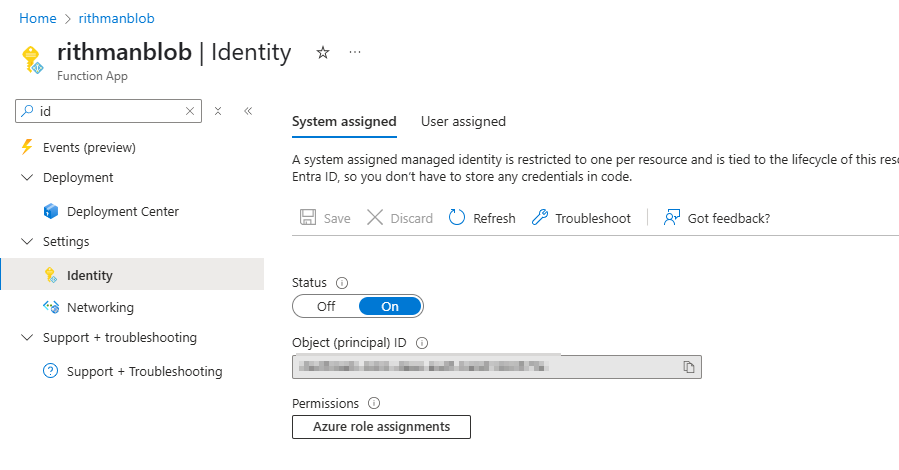
Task: Click the 'rithmanblob | Identity' page title
Action: [174, 52]
